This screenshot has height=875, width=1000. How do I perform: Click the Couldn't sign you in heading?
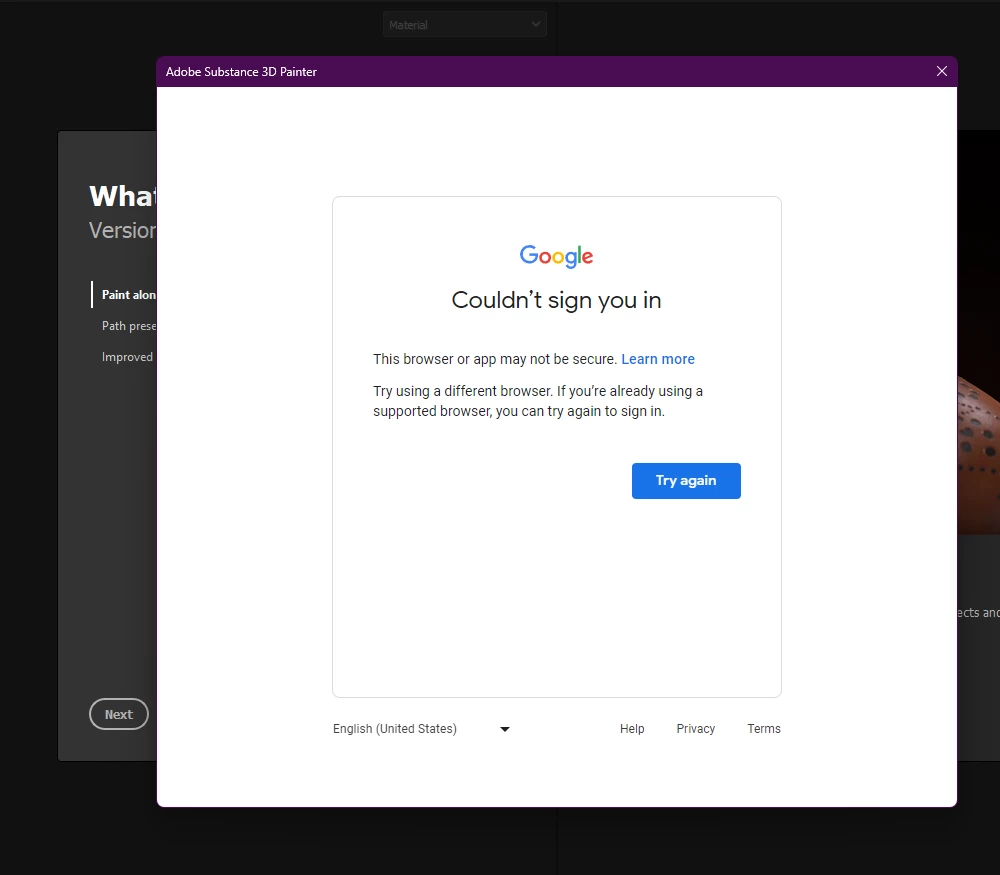click(x=556, y=300)
